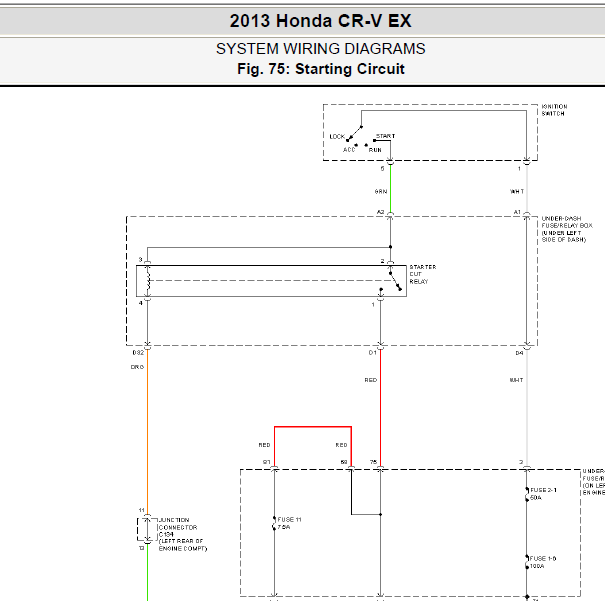The image size is (605, 601).
Task: Click the junction connector C134 symbol box
Action: coord(147,530)
